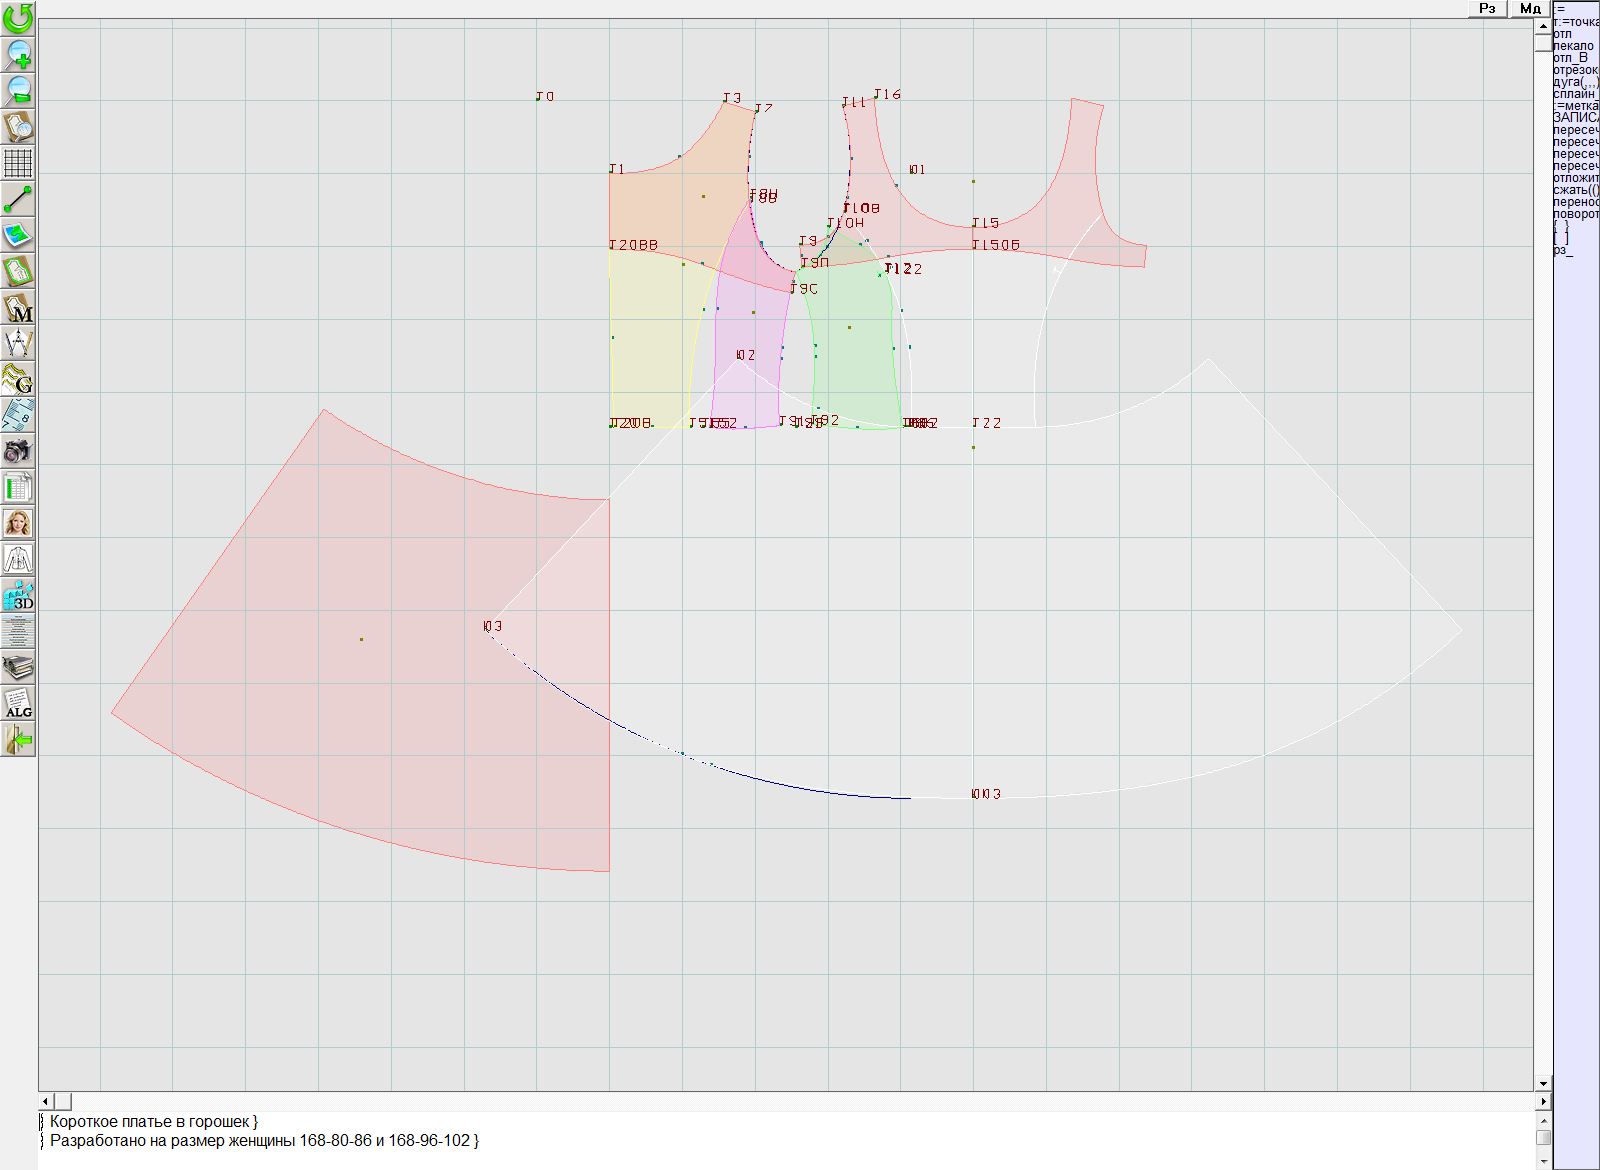
Task: Open the jacket garment sketch icon
Action: tap(18, 559)
